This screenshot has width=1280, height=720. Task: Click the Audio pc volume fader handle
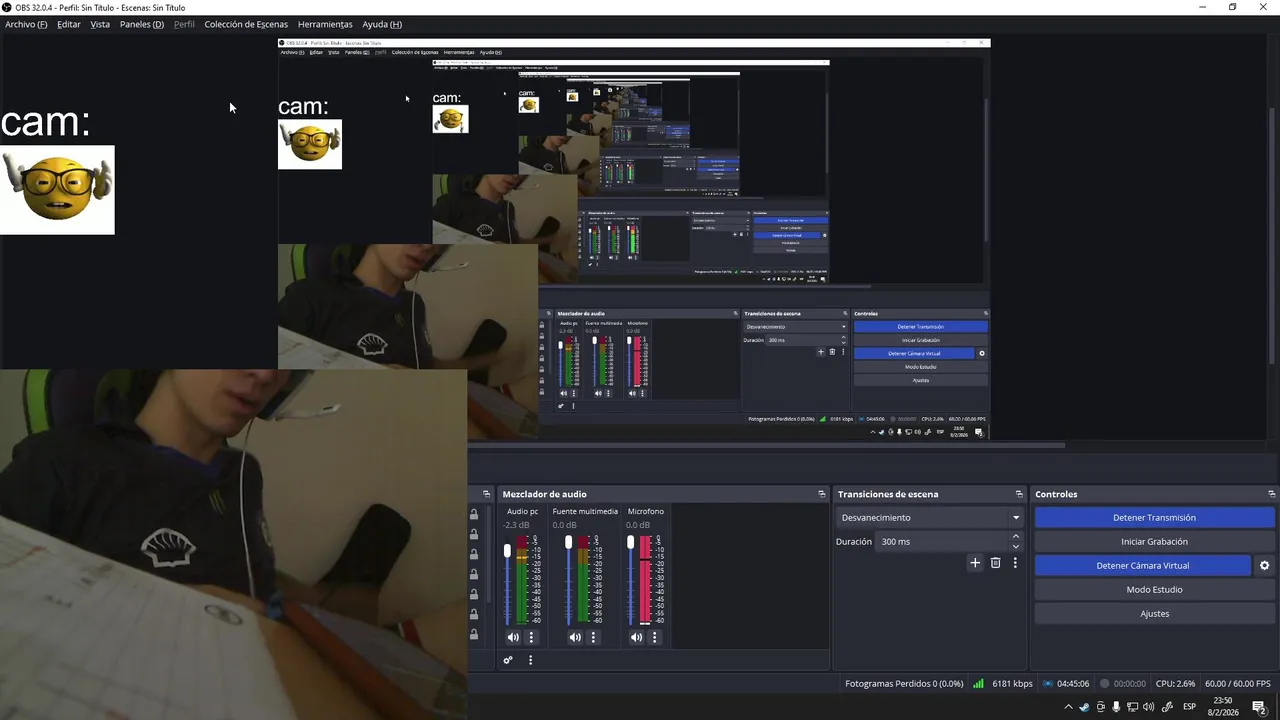click(507, 550)
